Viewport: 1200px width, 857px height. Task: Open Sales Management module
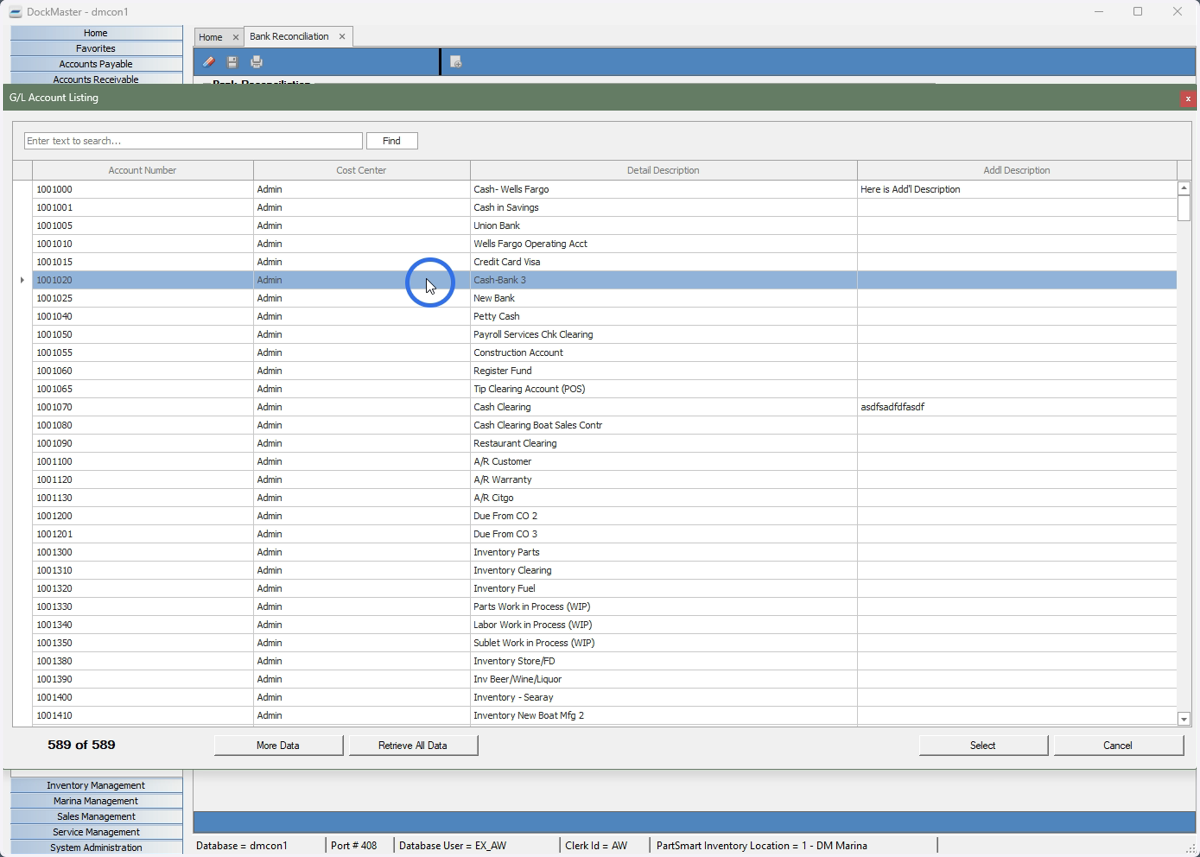point(96,816)
